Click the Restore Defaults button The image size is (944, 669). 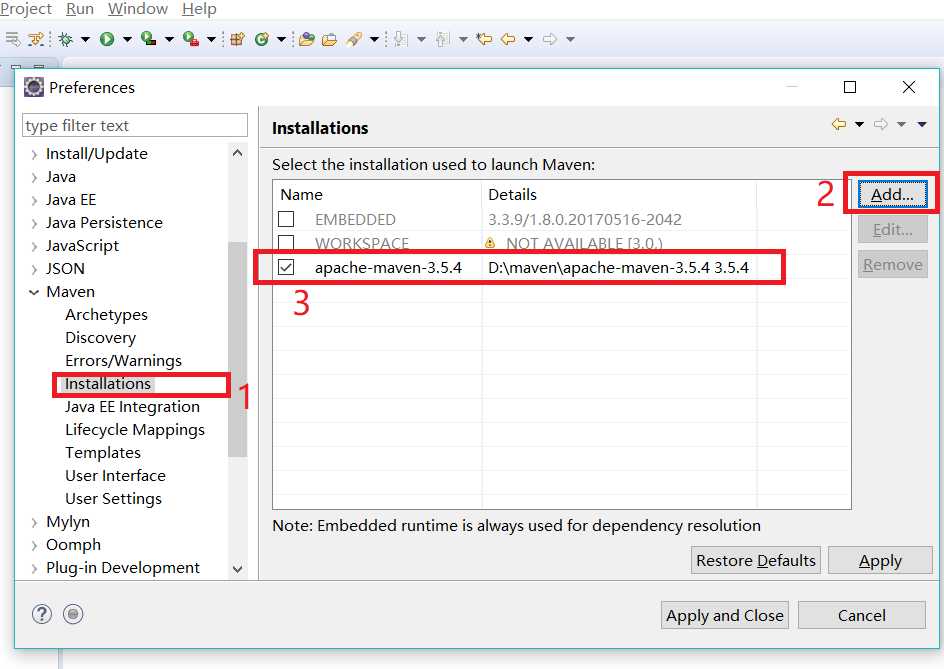click(756, 560)
